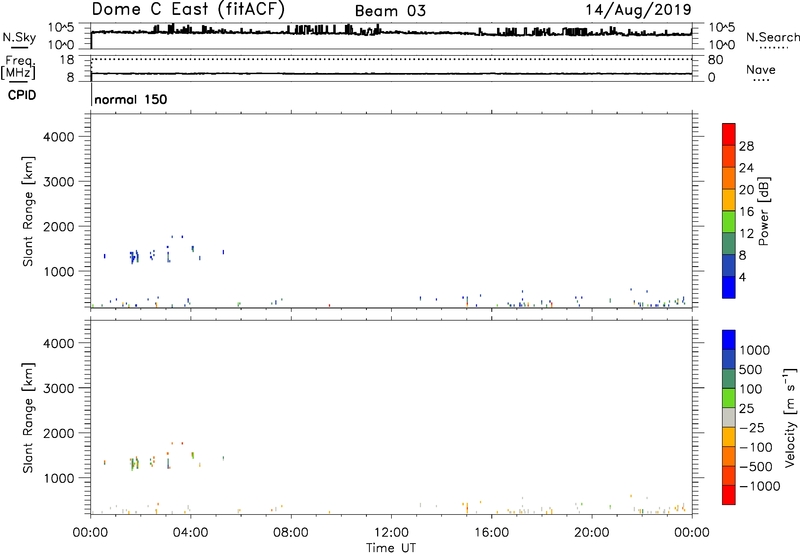Click the "-500" label on Velocity color bar
Viewport: 800px width, 554px height.
click(755, 467)
